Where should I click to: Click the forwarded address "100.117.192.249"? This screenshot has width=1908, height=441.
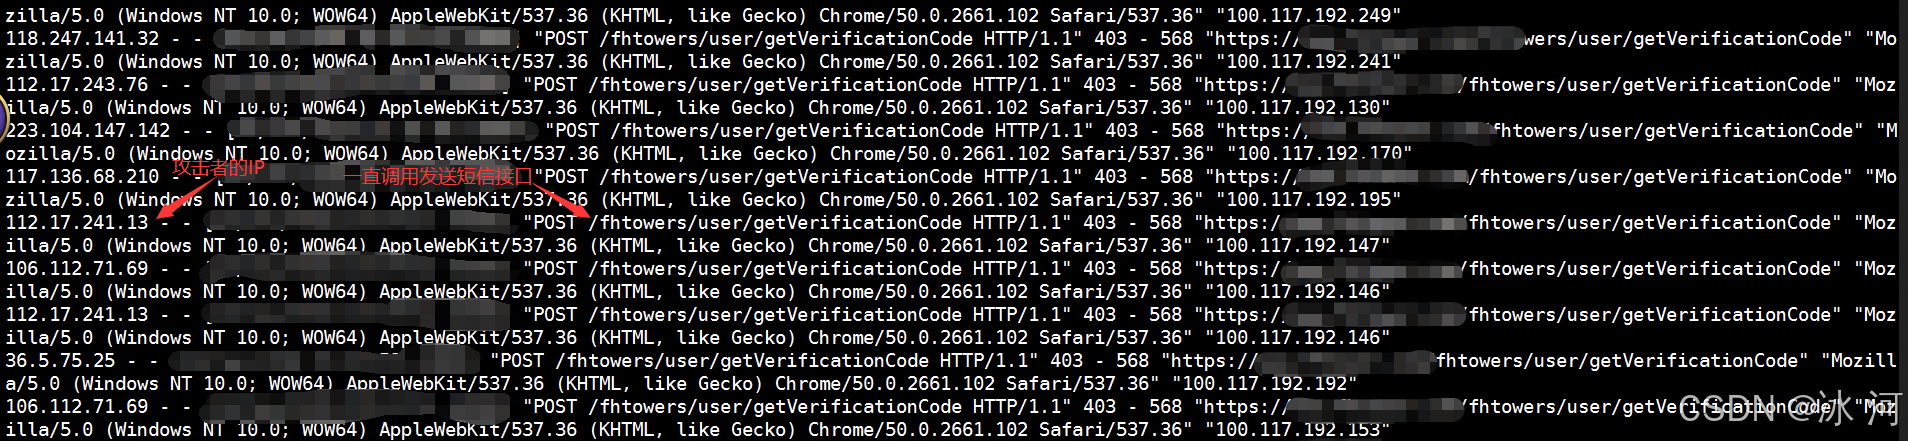tap(1309, 16)
